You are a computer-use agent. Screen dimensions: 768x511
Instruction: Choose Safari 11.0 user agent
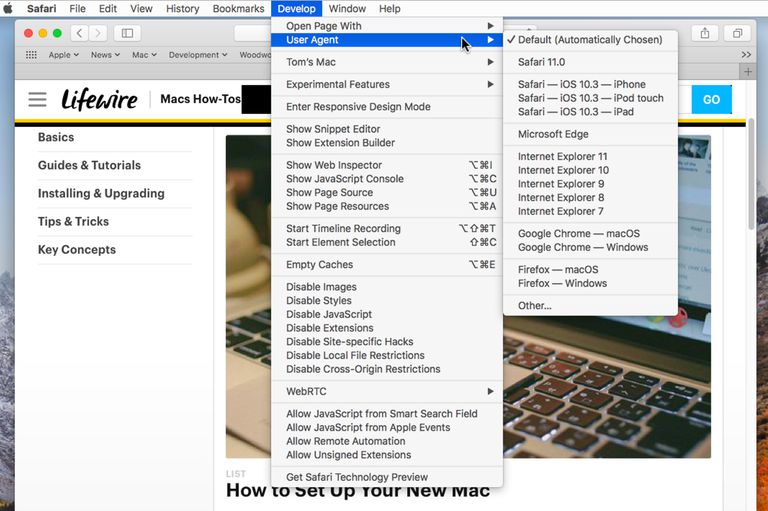point(590,62)
